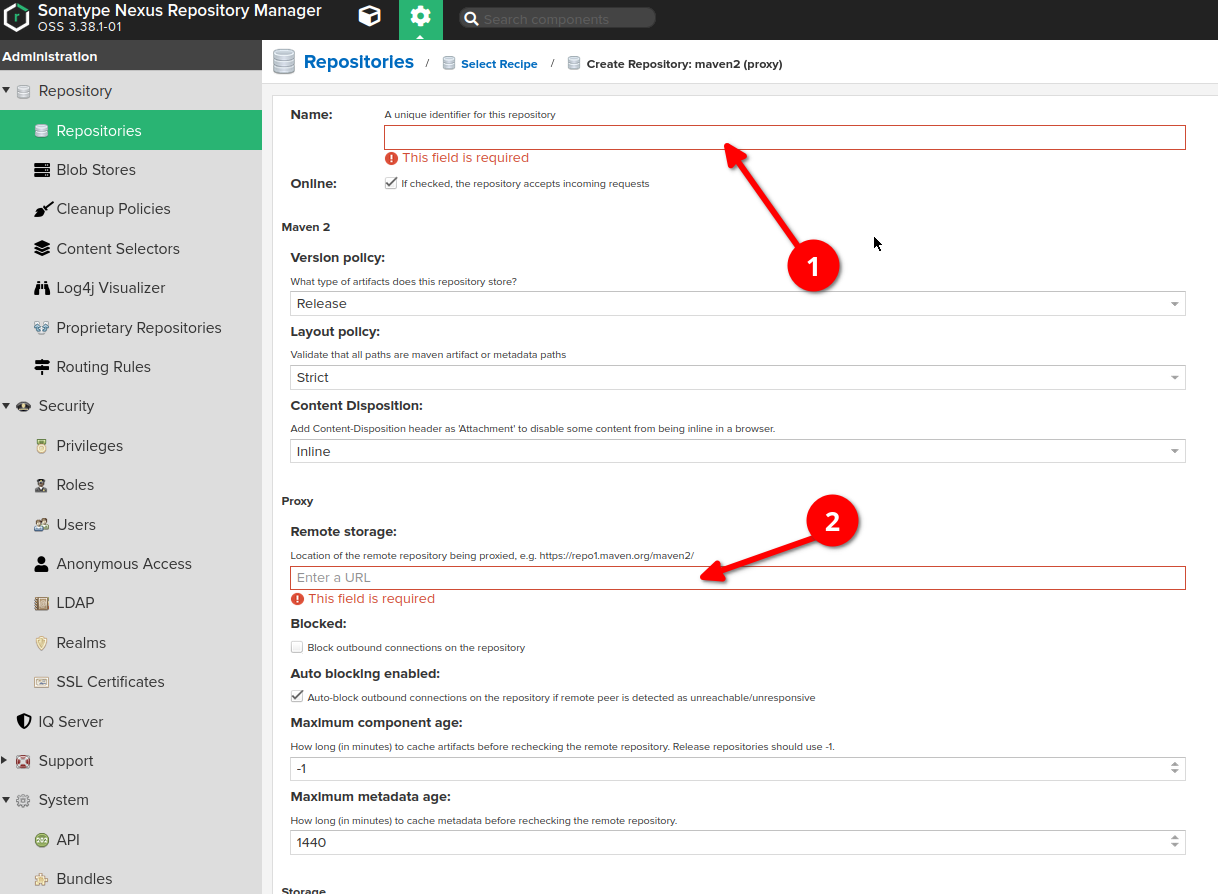Click the Repository folder icon in sidebar
This screenshot has height=894, width=1218.
23,91
